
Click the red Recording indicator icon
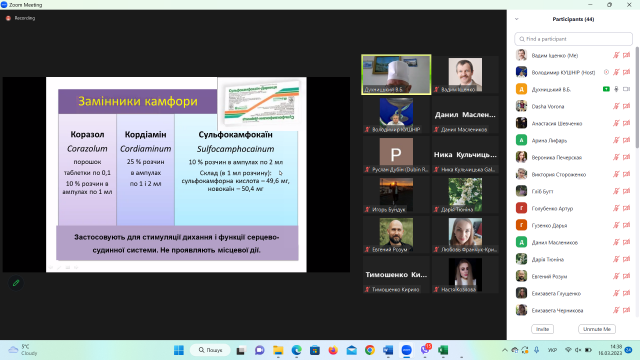tap(8, 18)
